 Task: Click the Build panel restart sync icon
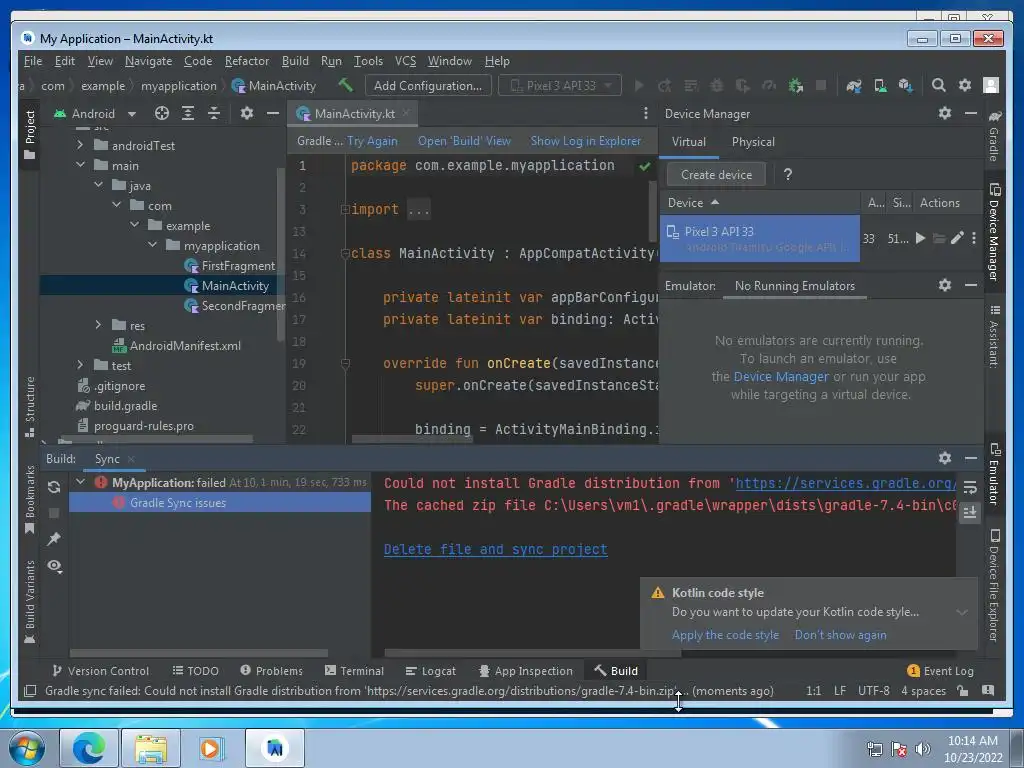(54, 487)
